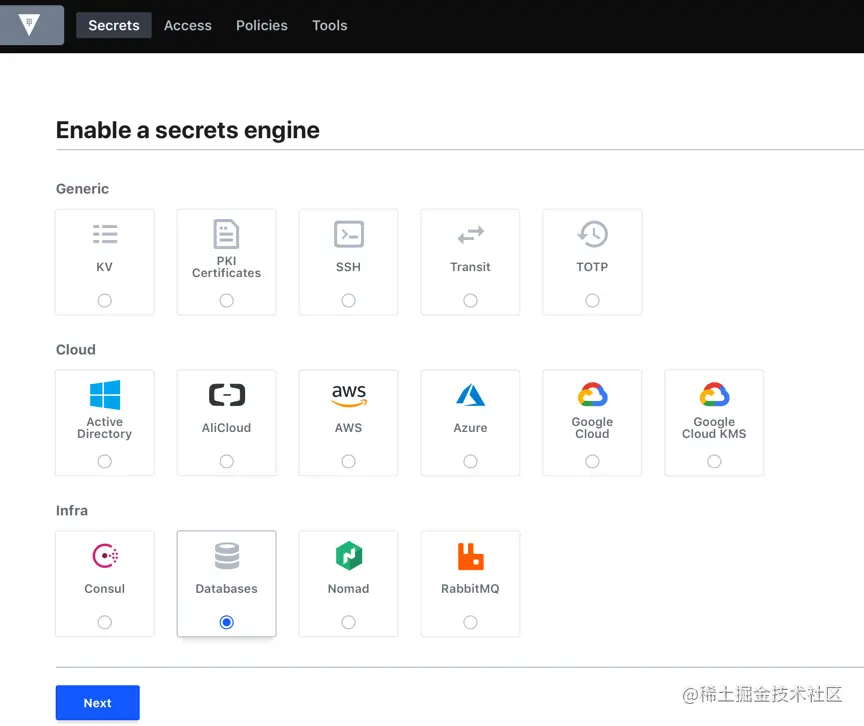Select the Active Directory radio button

105,461
